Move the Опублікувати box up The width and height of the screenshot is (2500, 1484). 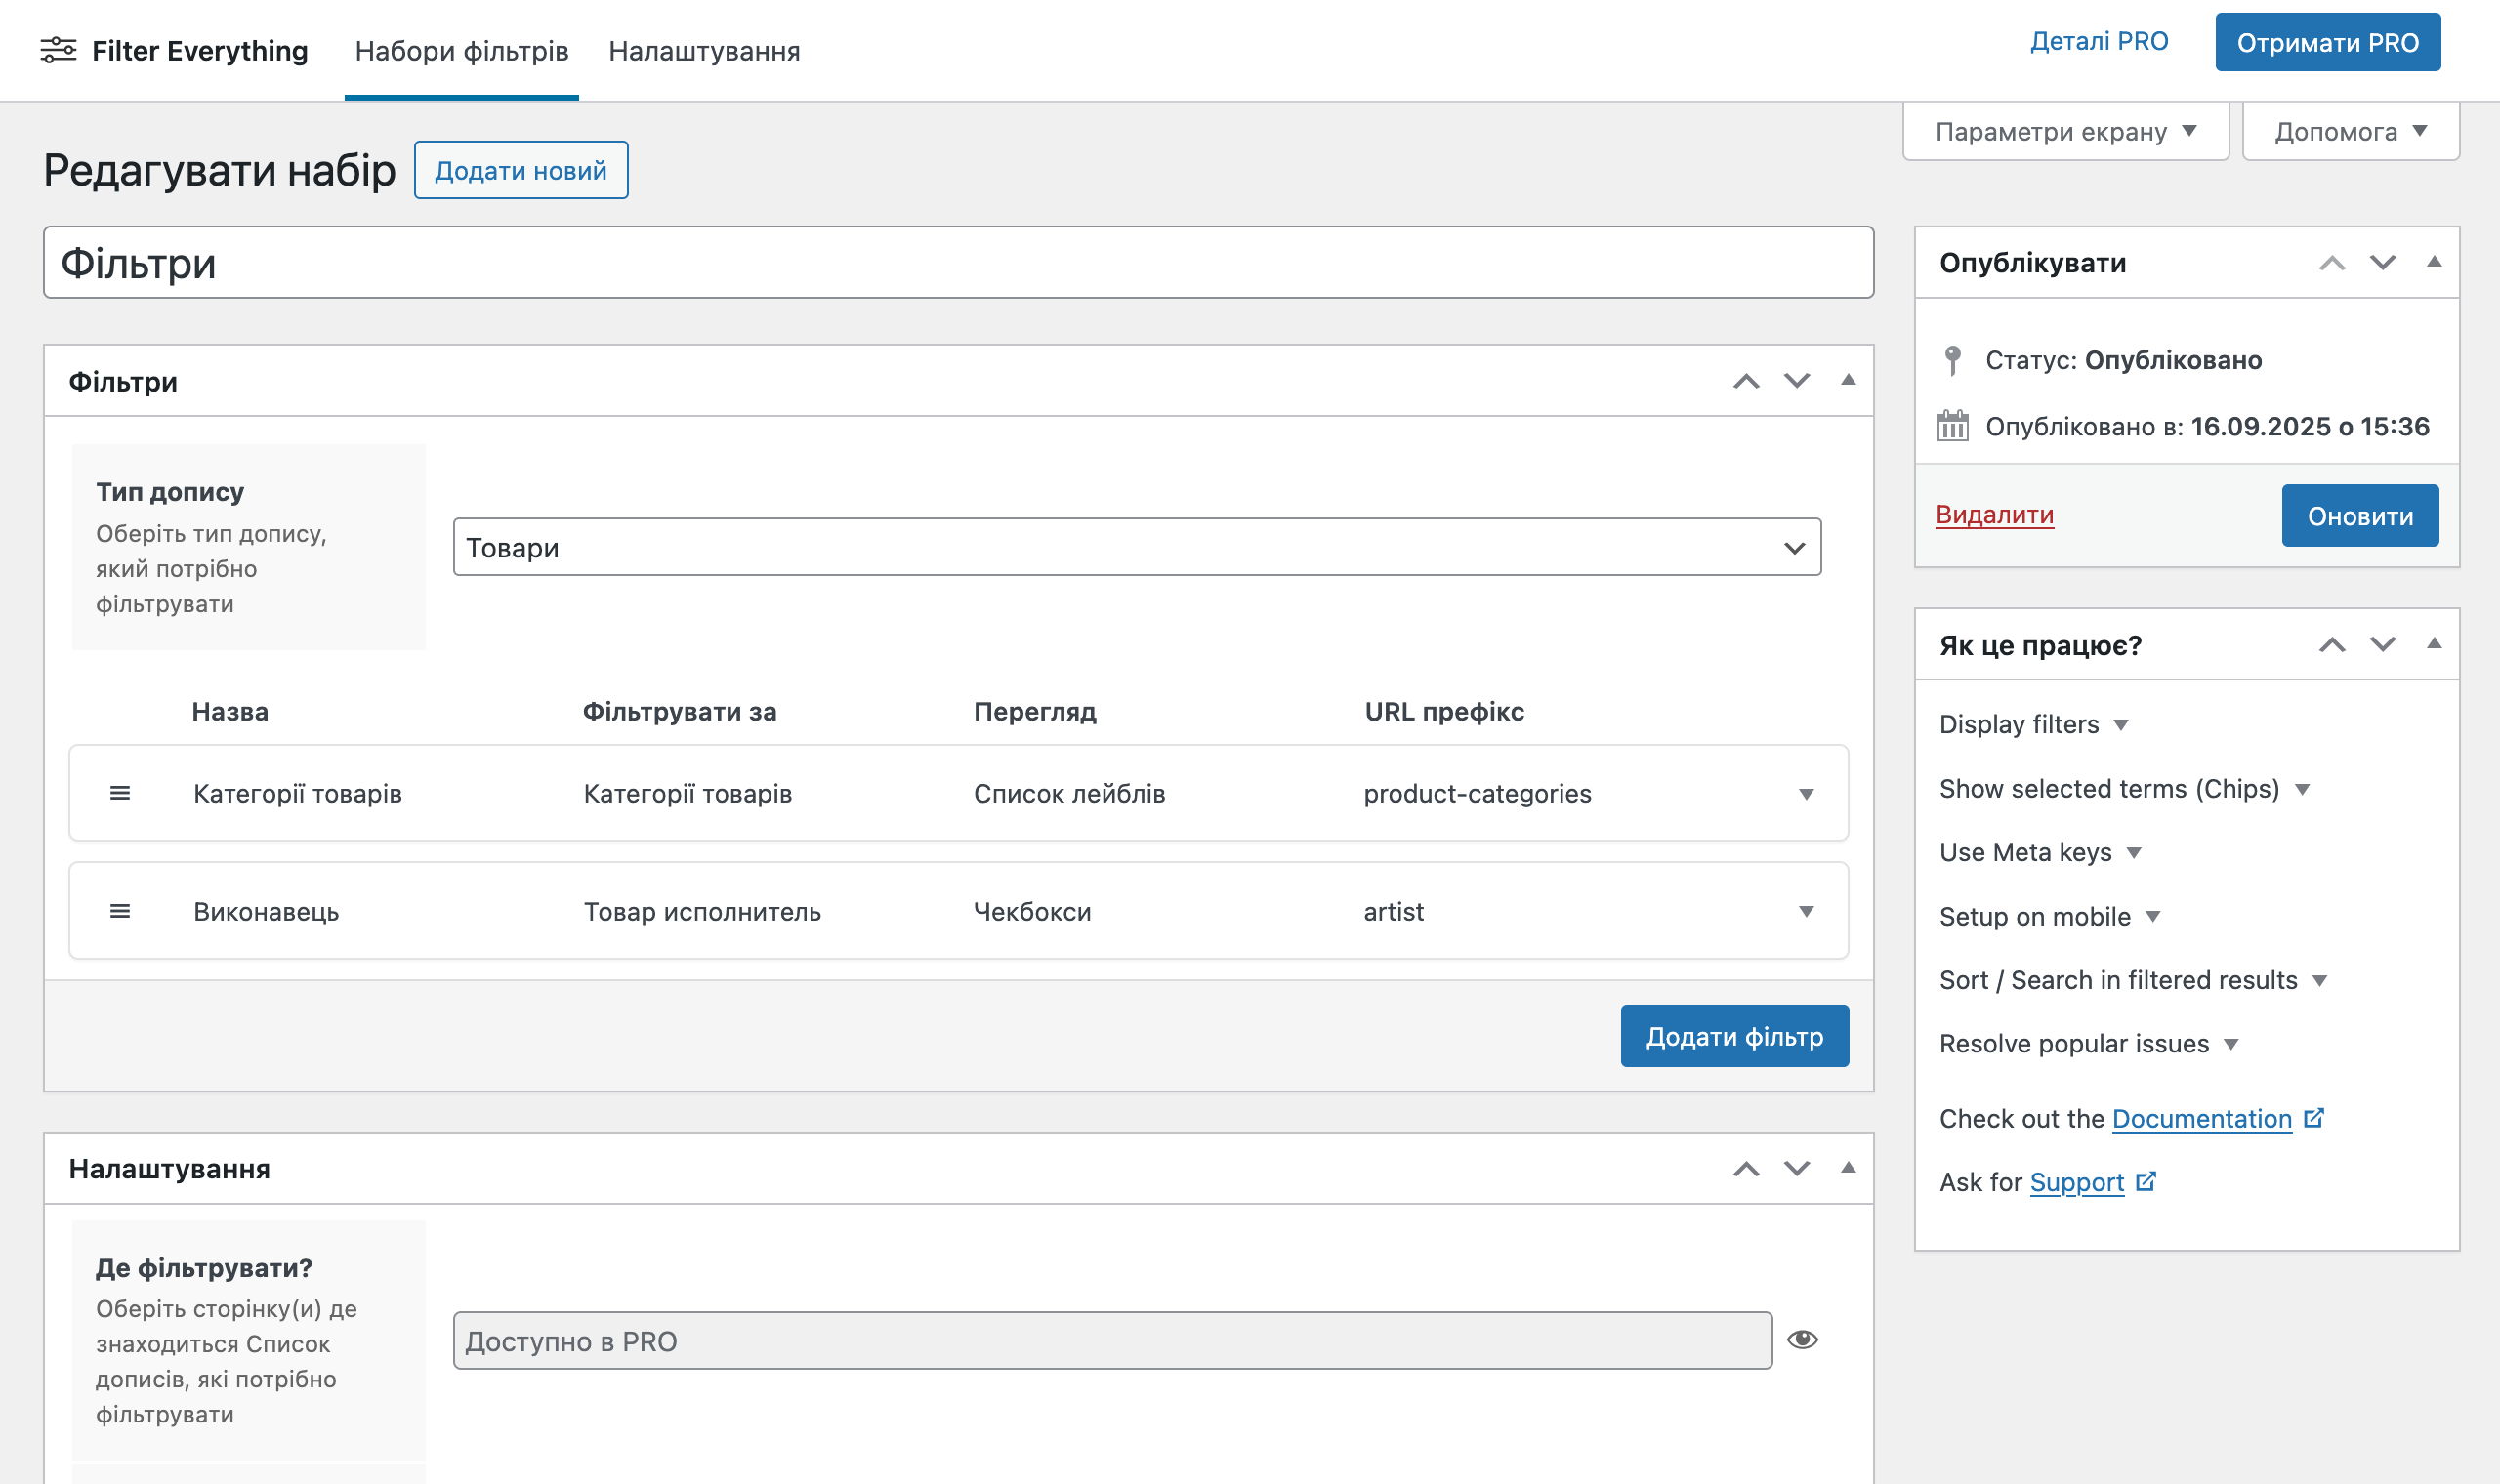pyautogui.click(x=2332, y=263)
